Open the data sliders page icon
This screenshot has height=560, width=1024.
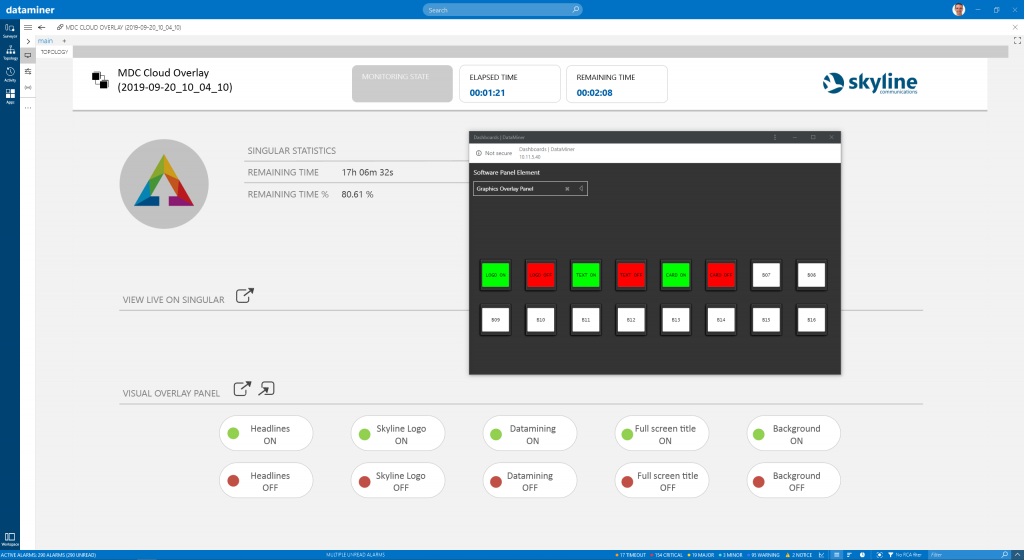pos(28,71)
